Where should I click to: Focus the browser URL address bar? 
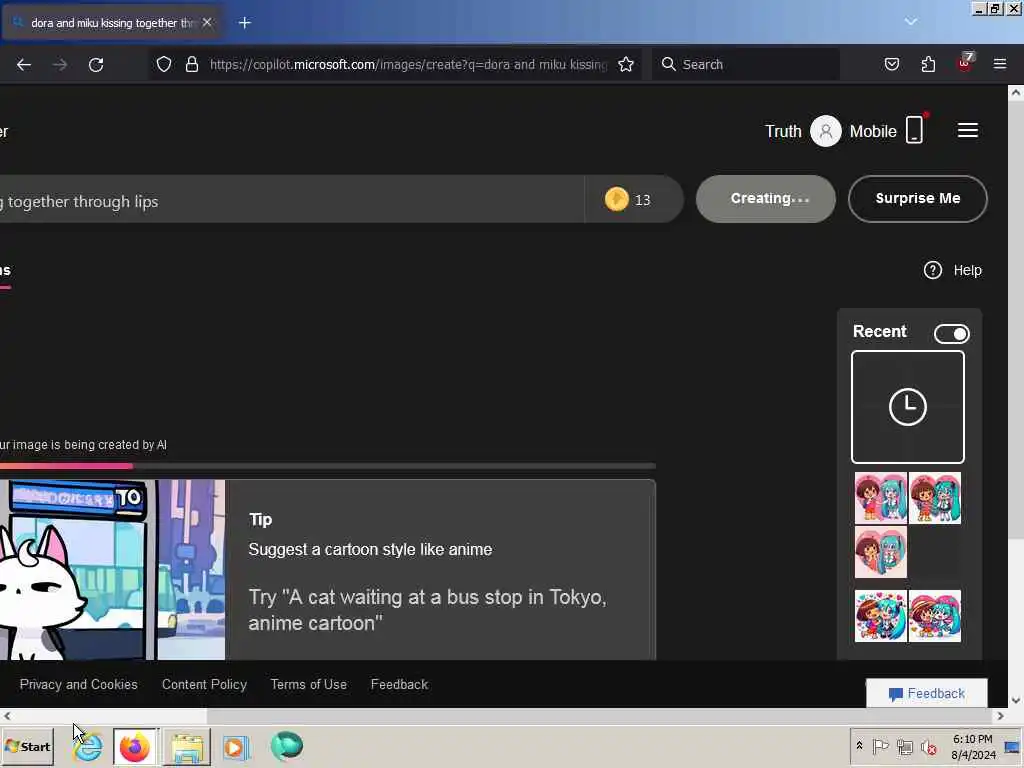coord(408,64)
